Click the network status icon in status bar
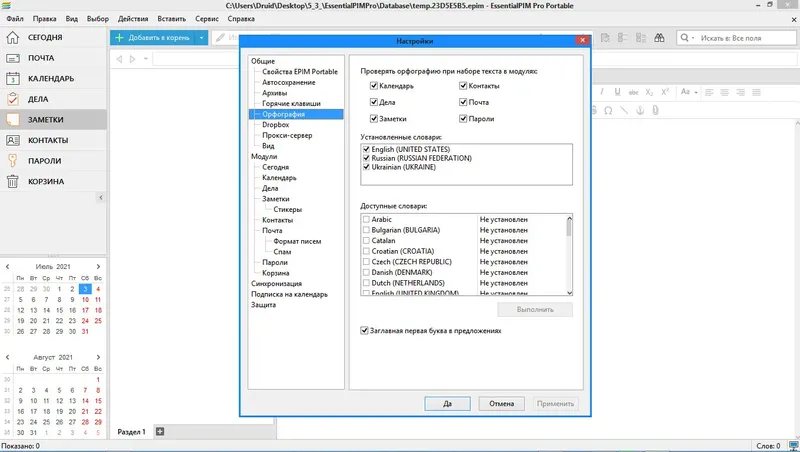This screenshot has width=800, height=452. click(x=793, y=446)
